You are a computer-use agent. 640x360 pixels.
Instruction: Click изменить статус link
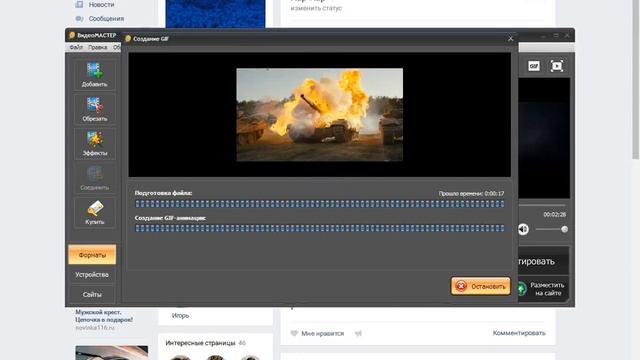[x=316, y=8]
